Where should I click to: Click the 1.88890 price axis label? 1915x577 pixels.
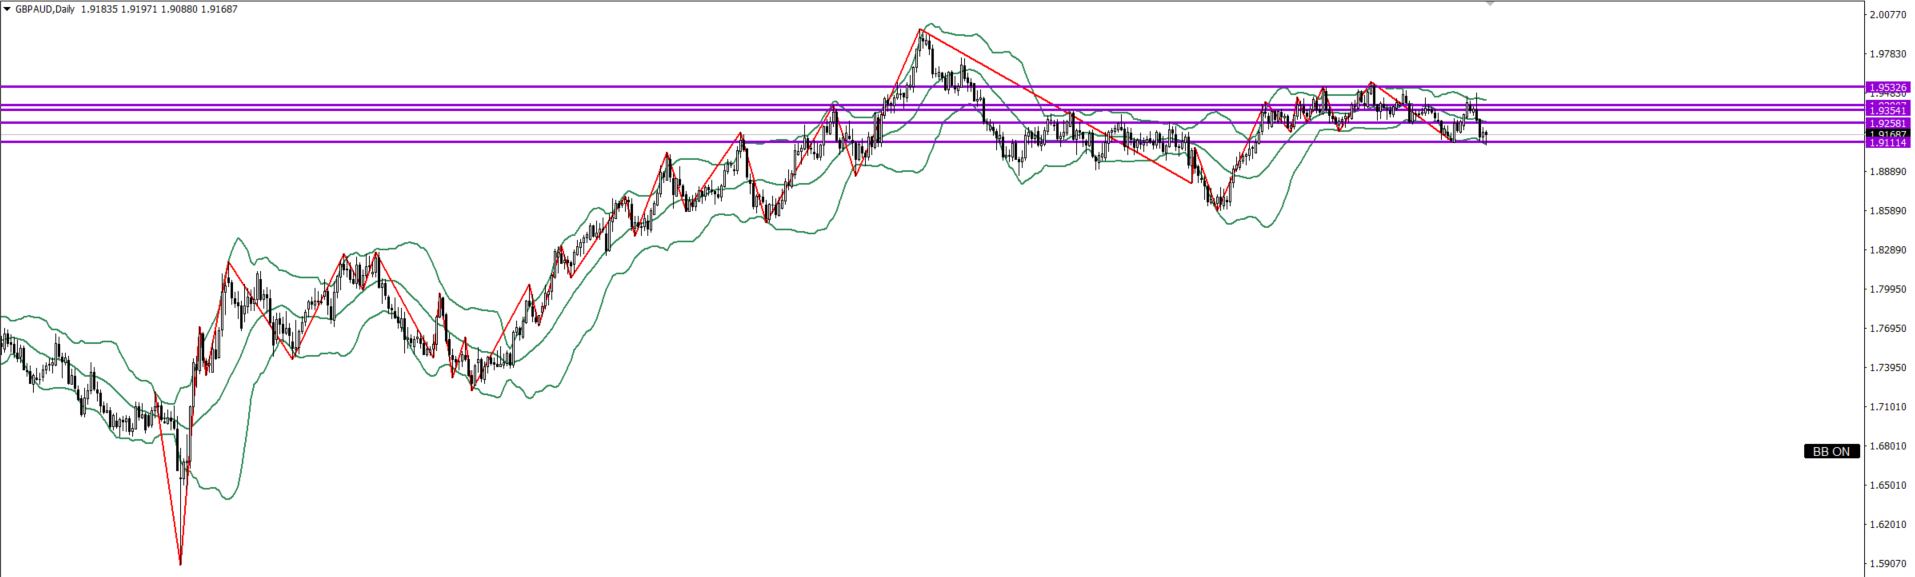[x=1886, y=172]
